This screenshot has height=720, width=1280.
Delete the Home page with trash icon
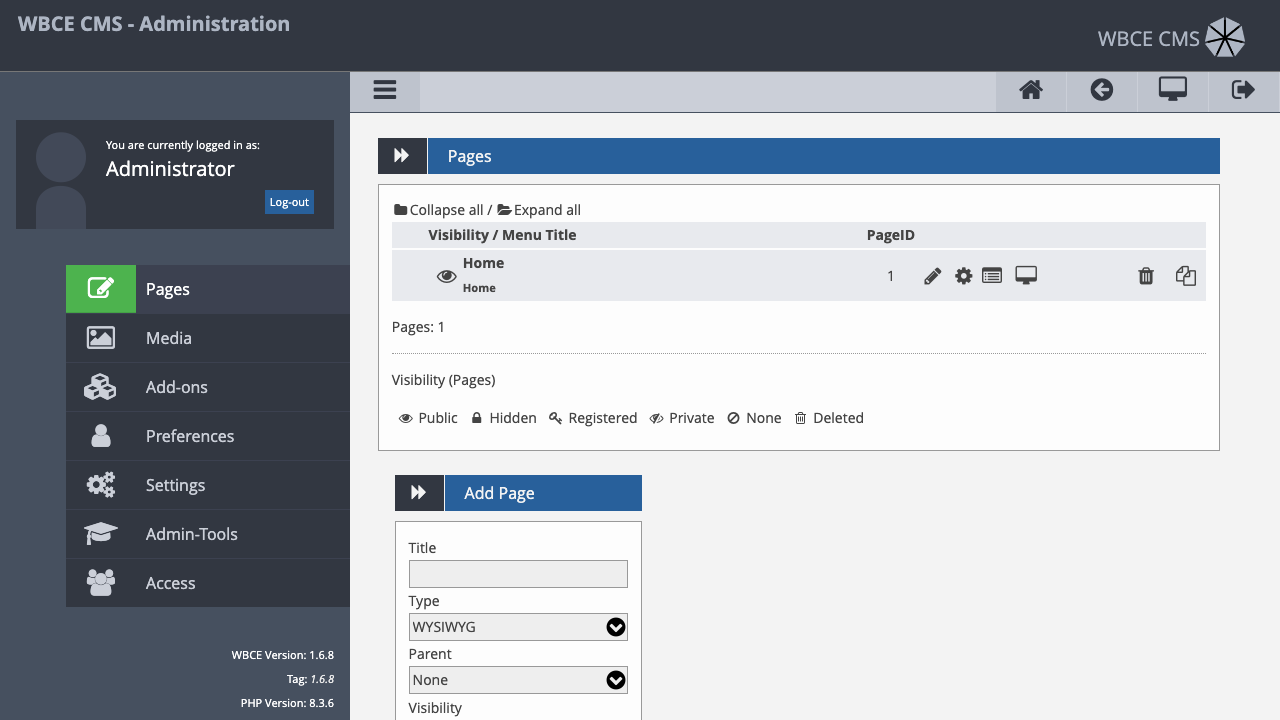[1146, 276]
